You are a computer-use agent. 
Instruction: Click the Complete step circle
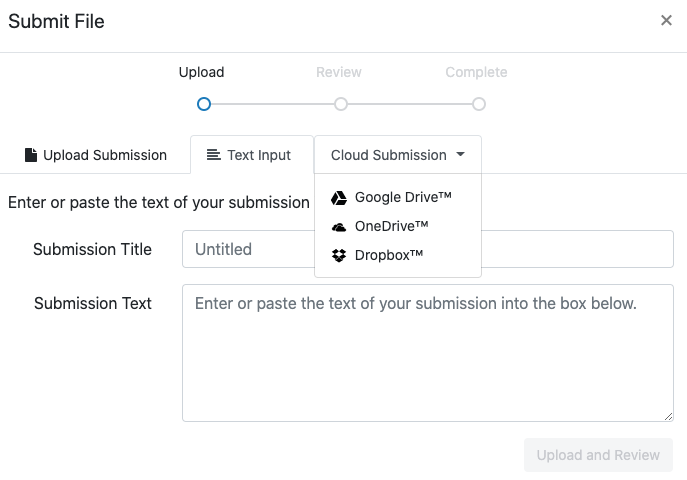pos(479,104)
